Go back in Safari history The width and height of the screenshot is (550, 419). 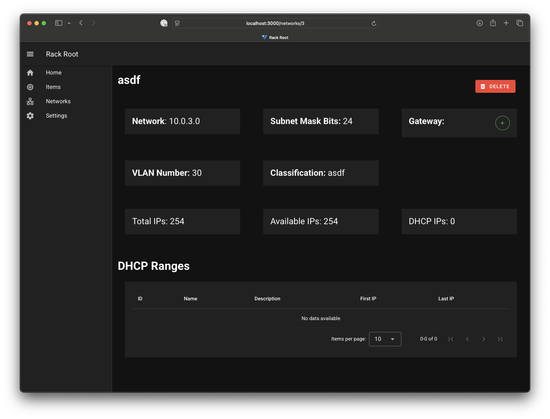[x=81, y=23]
